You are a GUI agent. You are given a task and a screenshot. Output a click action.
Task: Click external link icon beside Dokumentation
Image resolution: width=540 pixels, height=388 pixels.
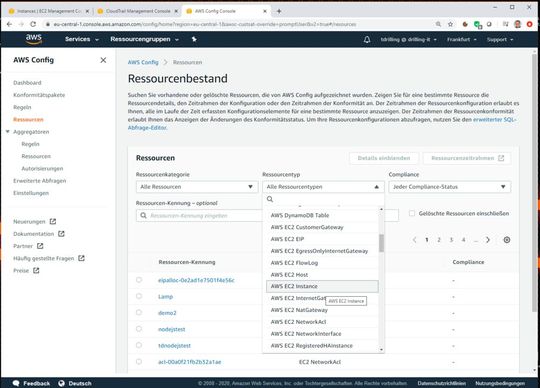coord(61,234)
